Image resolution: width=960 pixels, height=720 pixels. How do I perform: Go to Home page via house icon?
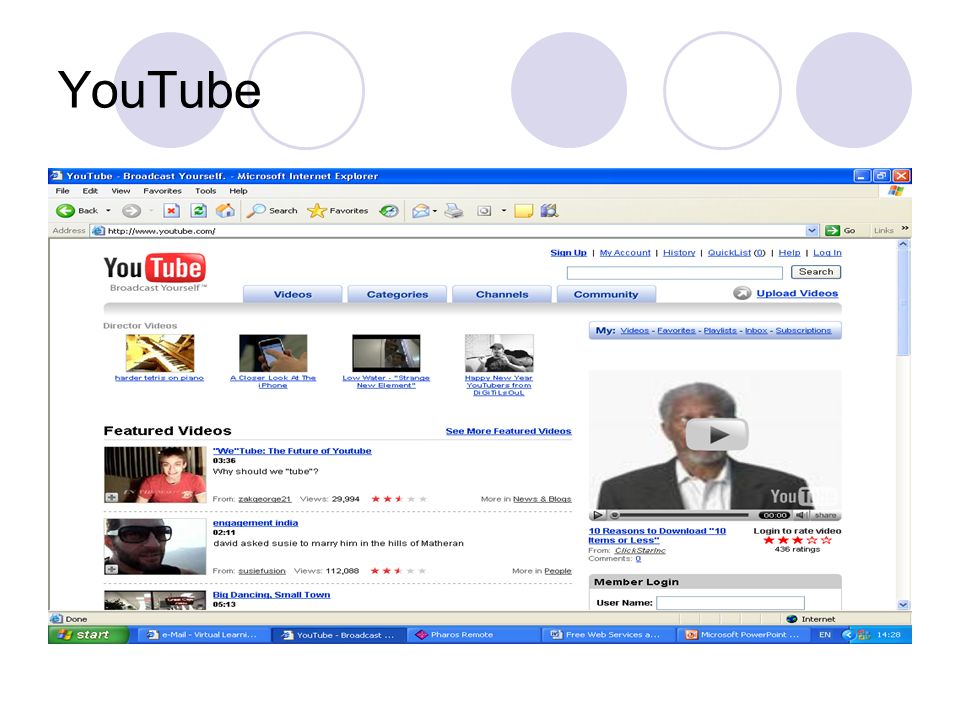click(x=225, y=211)
